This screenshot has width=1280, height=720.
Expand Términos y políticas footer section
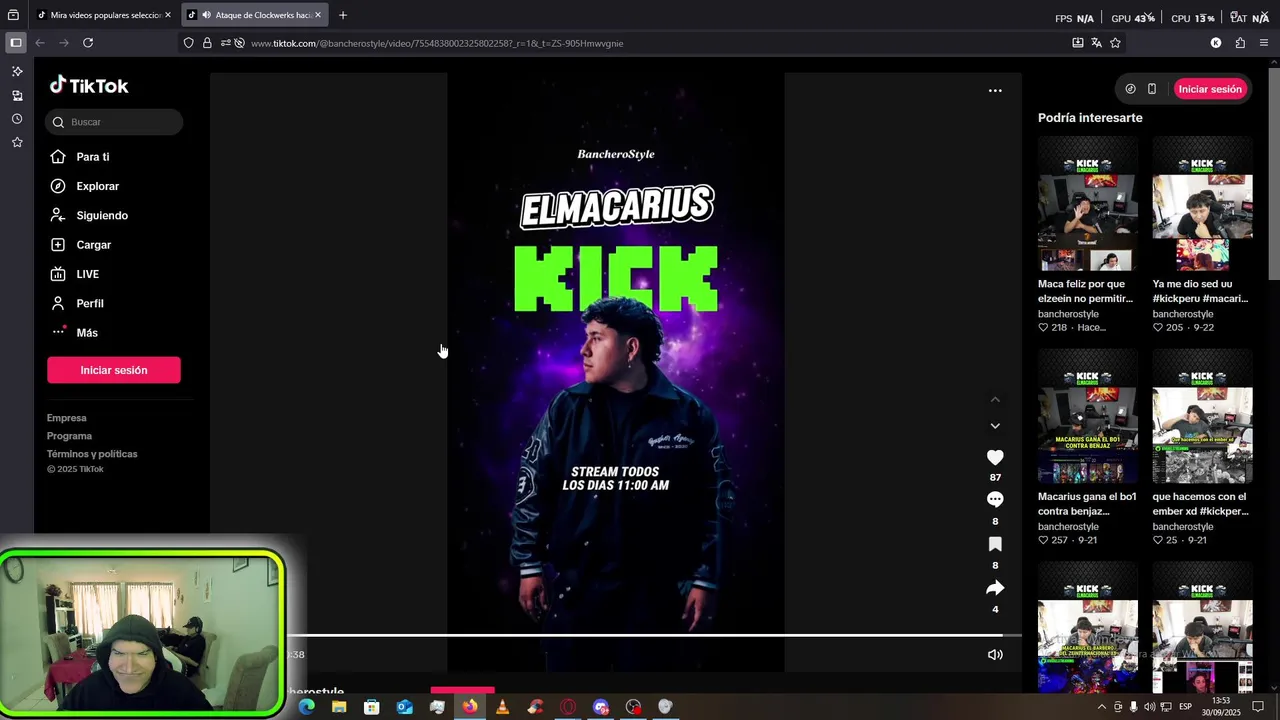92,454
